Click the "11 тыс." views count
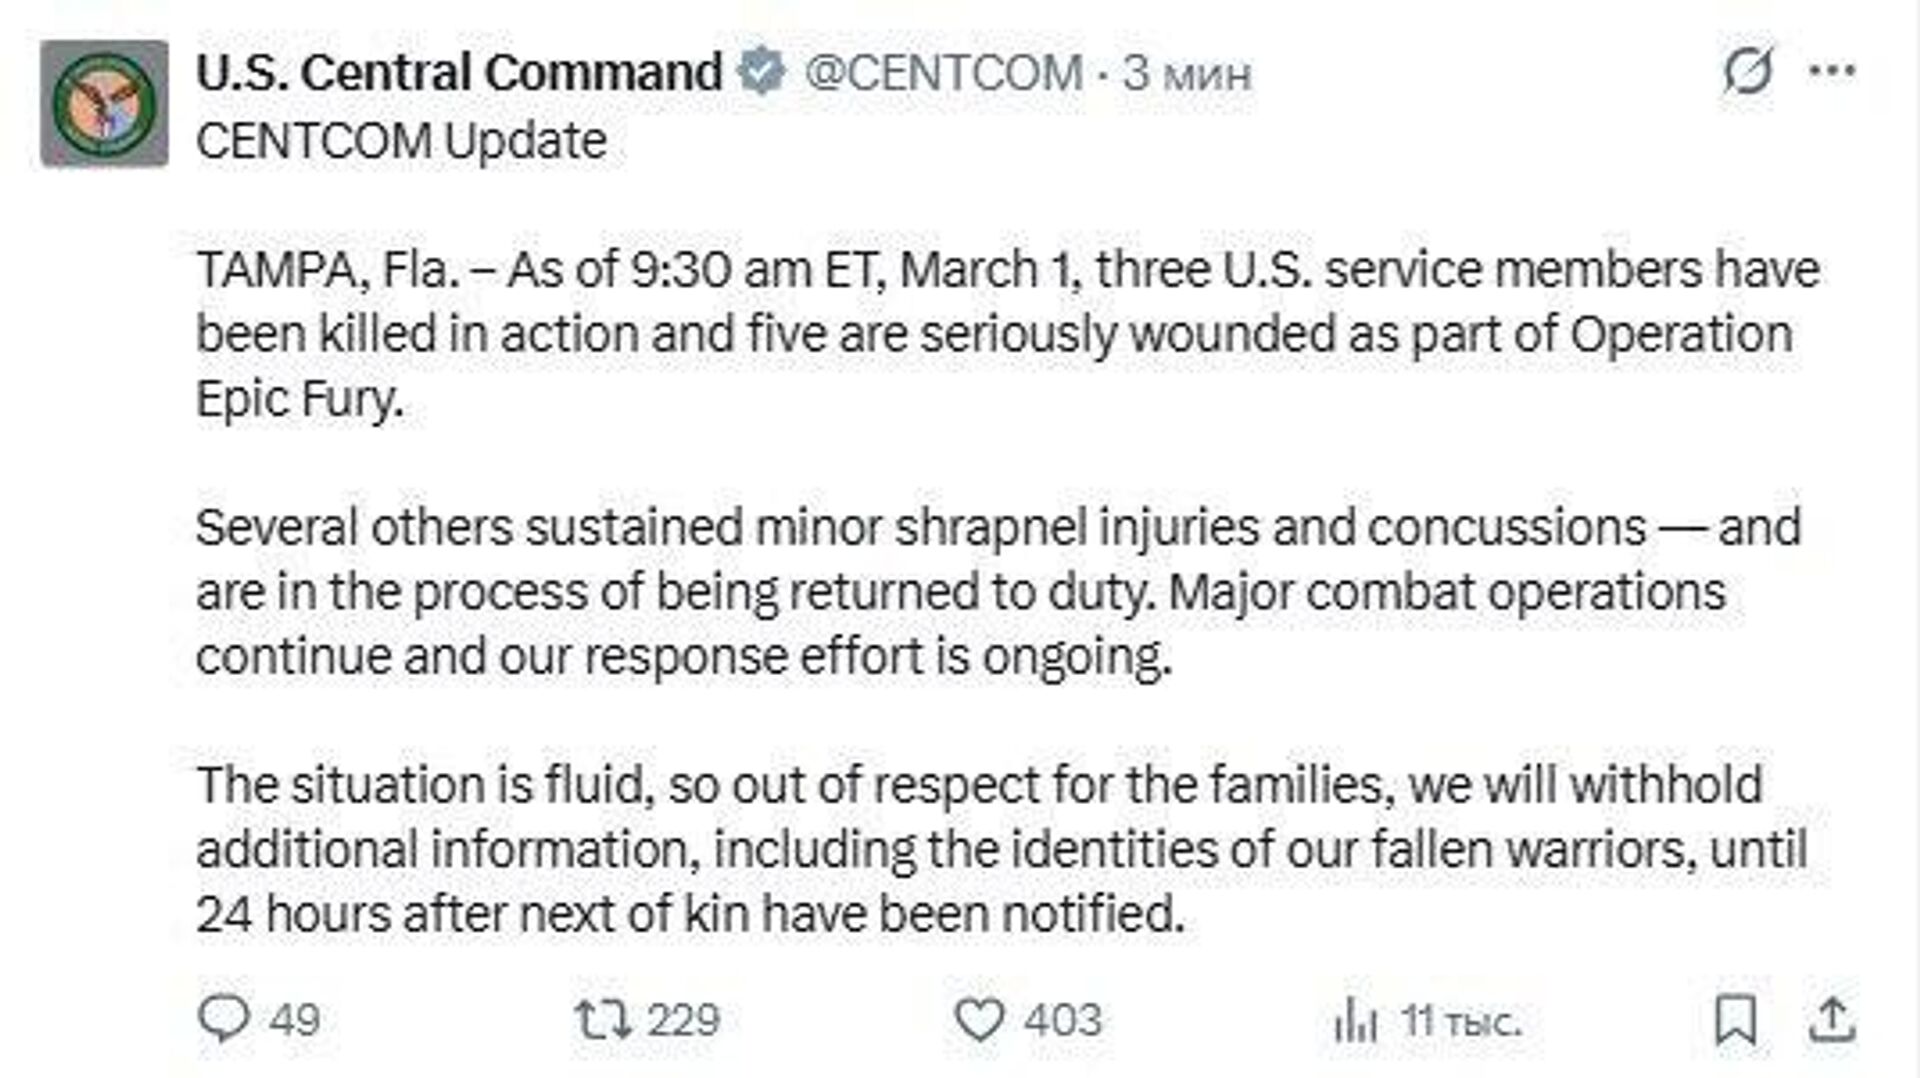This screenshot has width=1920, height=1078. point(1461,1021)
